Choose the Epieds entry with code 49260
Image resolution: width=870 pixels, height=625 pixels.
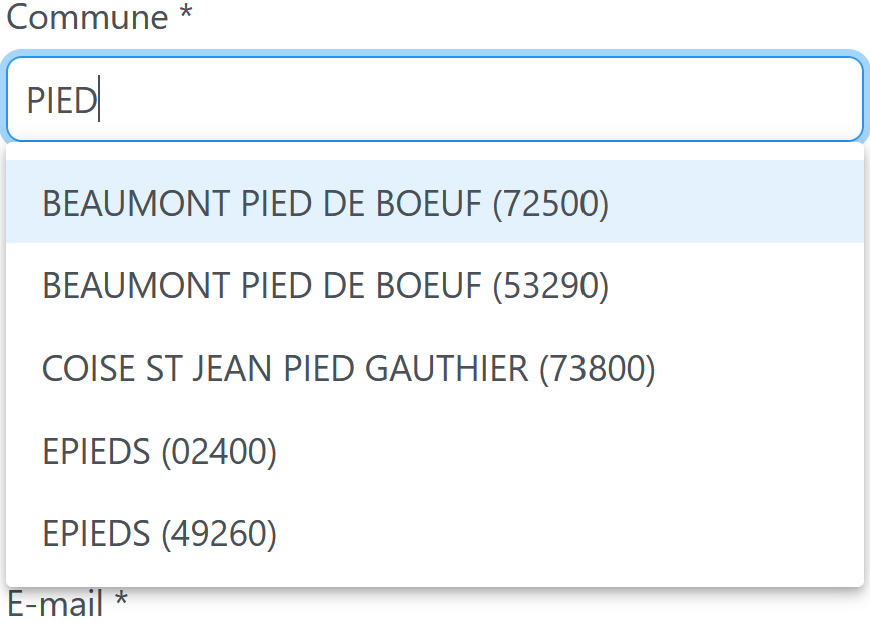pyautogui.click(x=435, y=533)
